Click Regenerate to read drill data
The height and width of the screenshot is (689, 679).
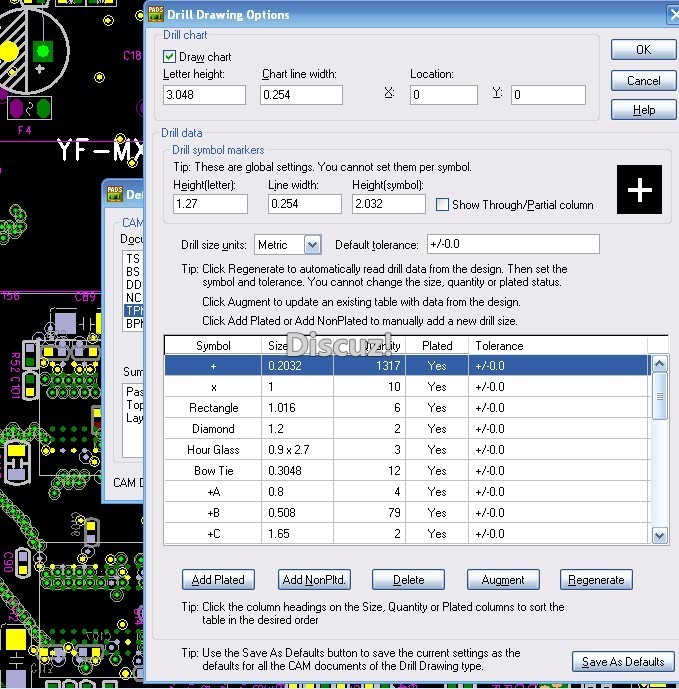click(596, 580)
